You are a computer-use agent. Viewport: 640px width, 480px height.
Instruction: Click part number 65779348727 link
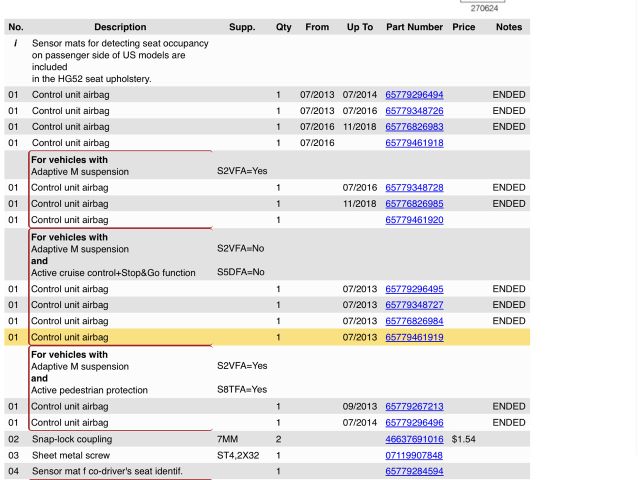(414, 305)
